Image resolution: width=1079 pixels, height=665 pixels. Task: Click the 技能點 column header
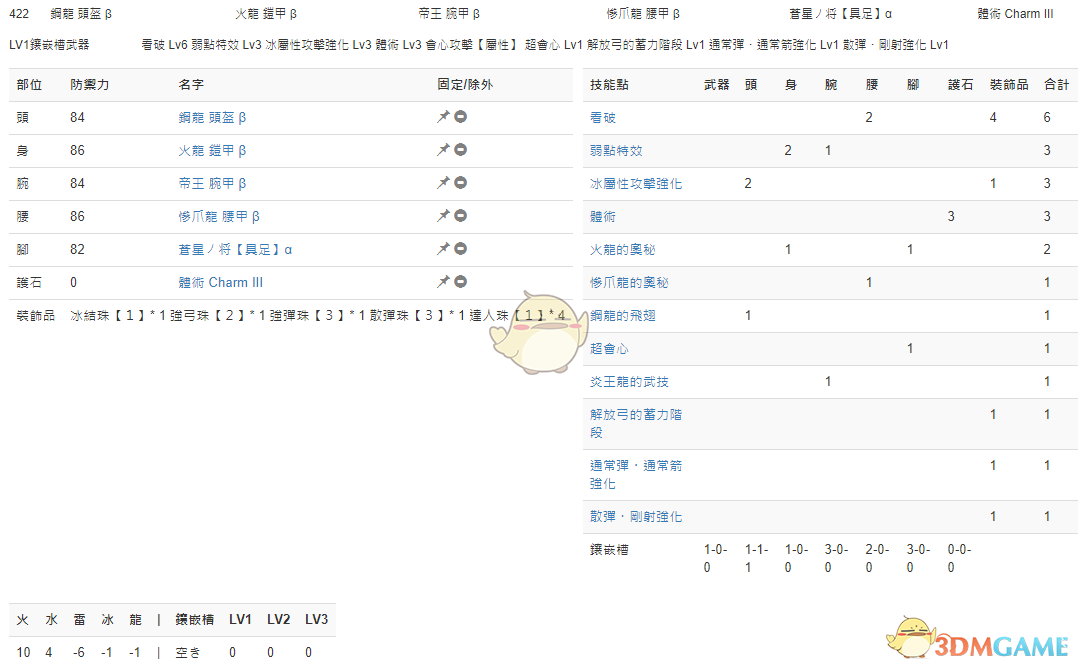(609, 85)
